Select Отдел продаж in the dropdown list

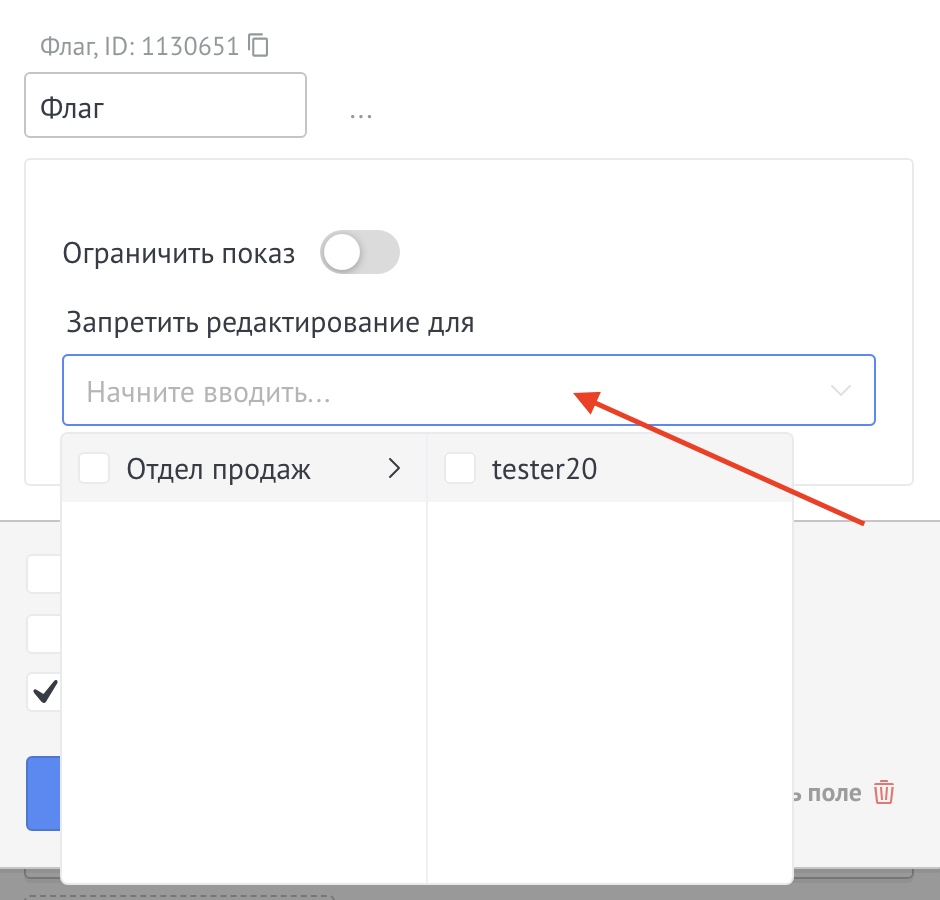tap(218, 467)
